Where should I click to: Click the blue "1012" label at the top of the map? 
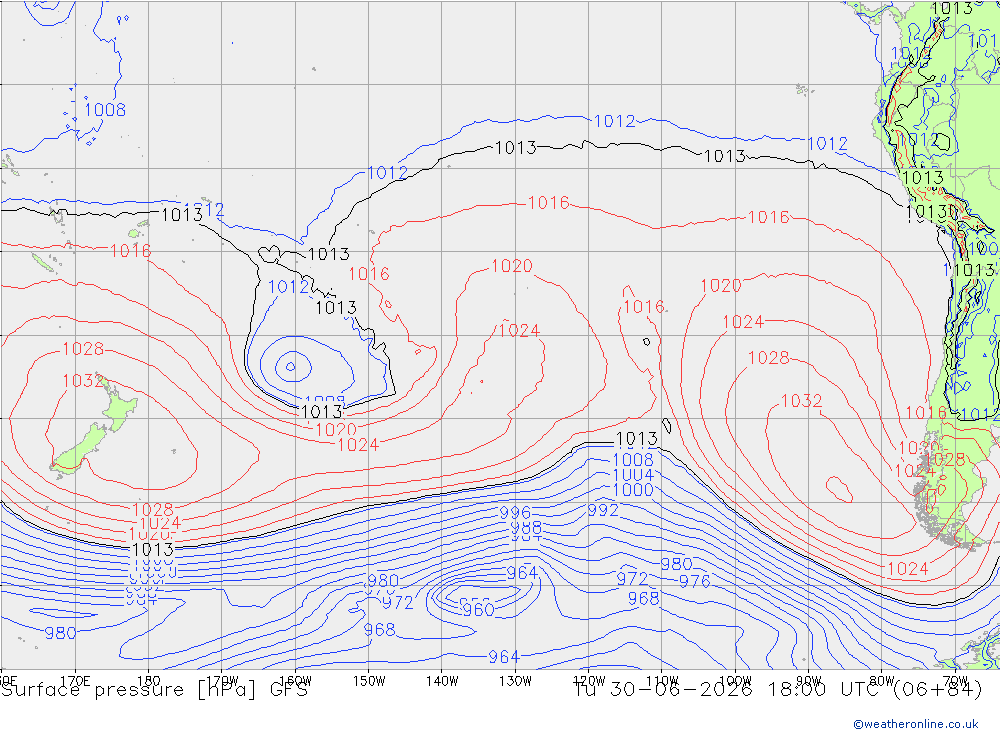[614, 121]
